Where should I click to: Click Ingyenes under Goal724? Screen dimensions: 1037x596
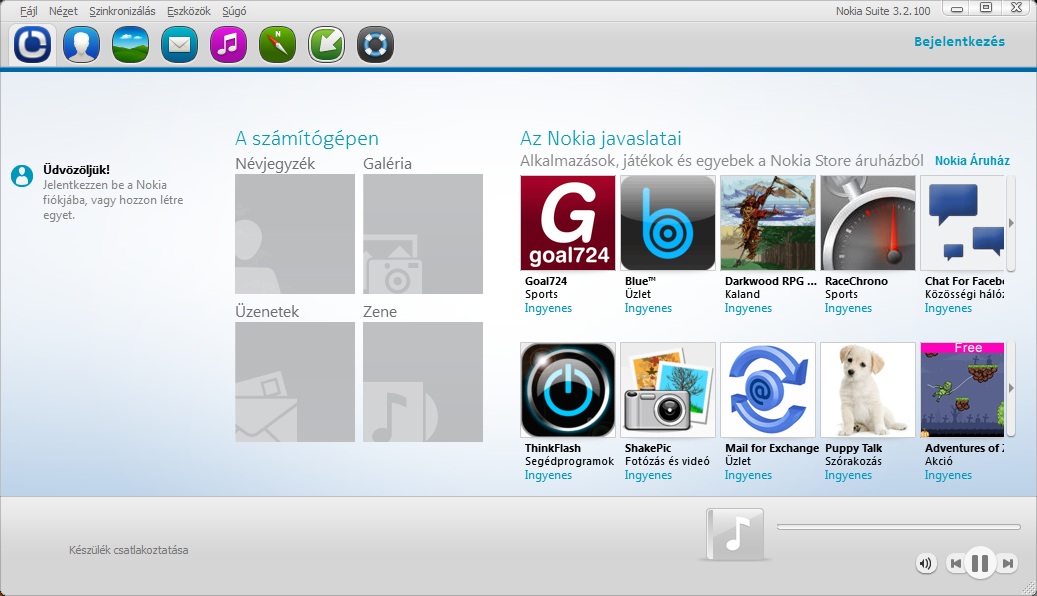coord(548,308)
